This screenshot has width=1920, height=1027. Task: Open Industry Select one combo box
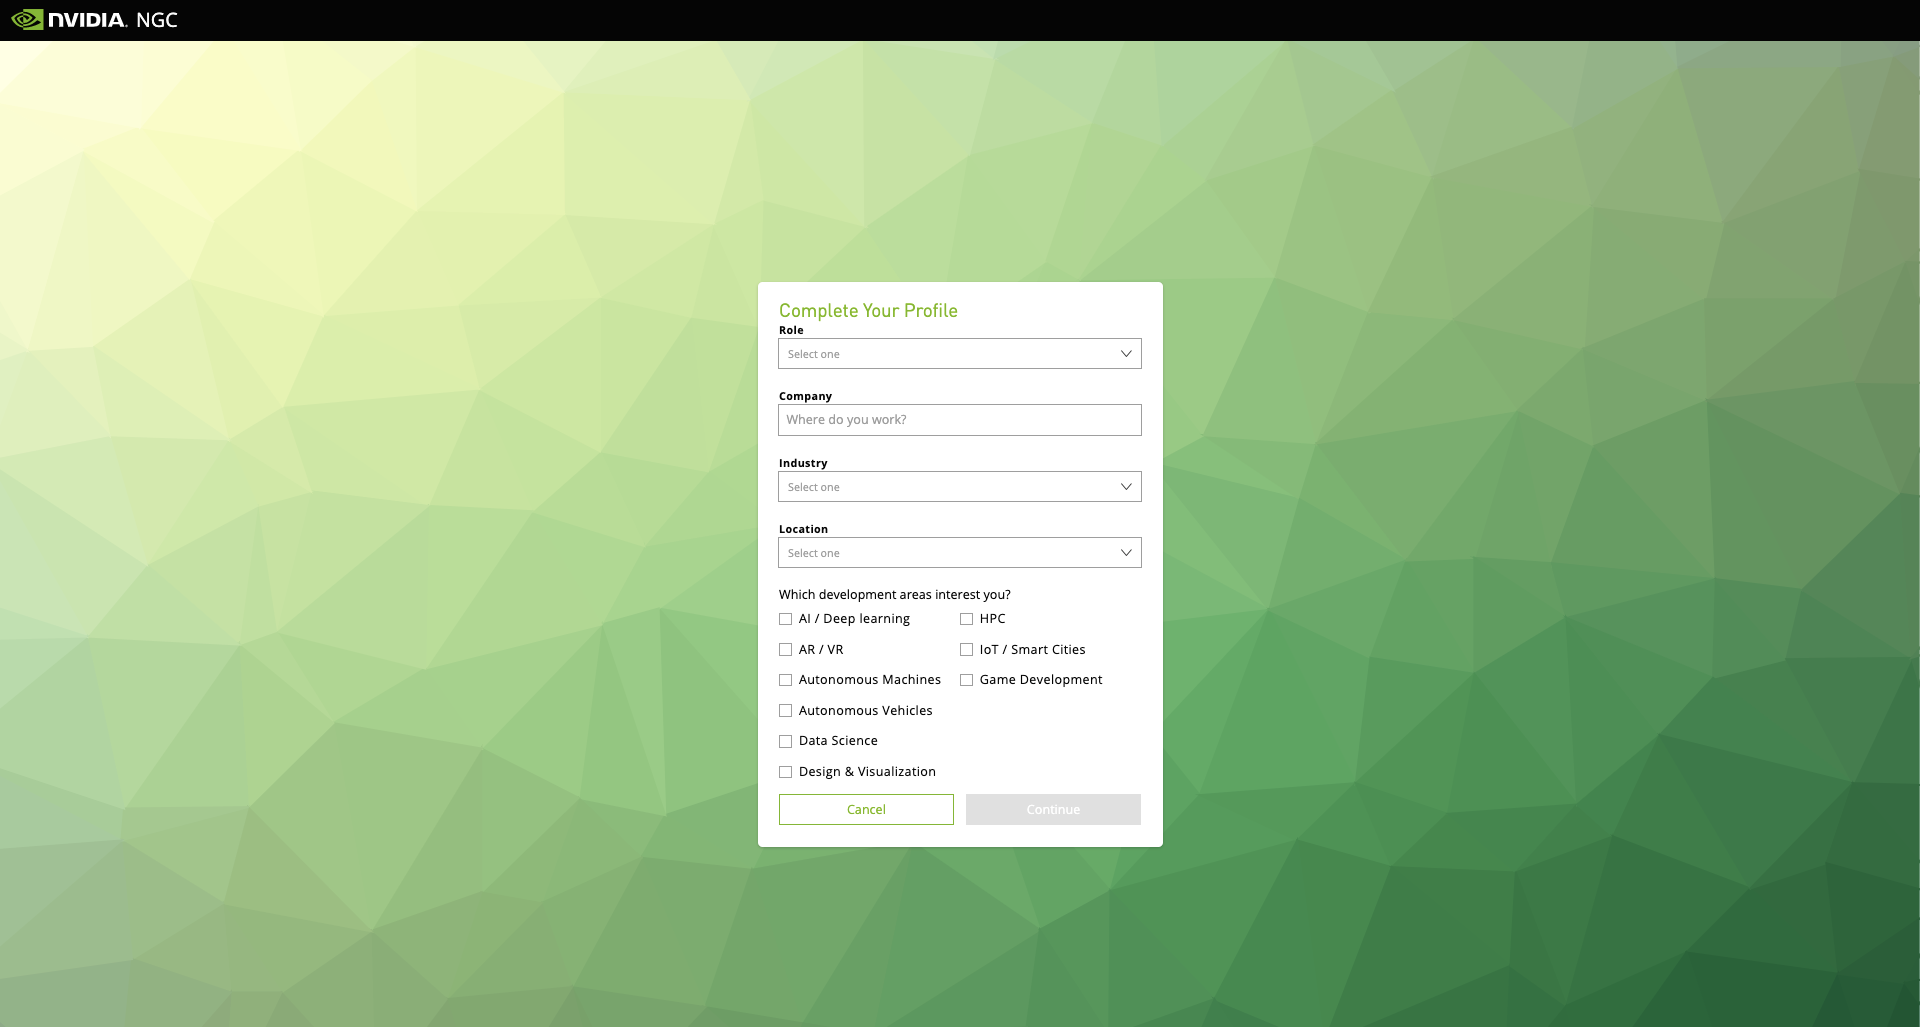(960, 487)
